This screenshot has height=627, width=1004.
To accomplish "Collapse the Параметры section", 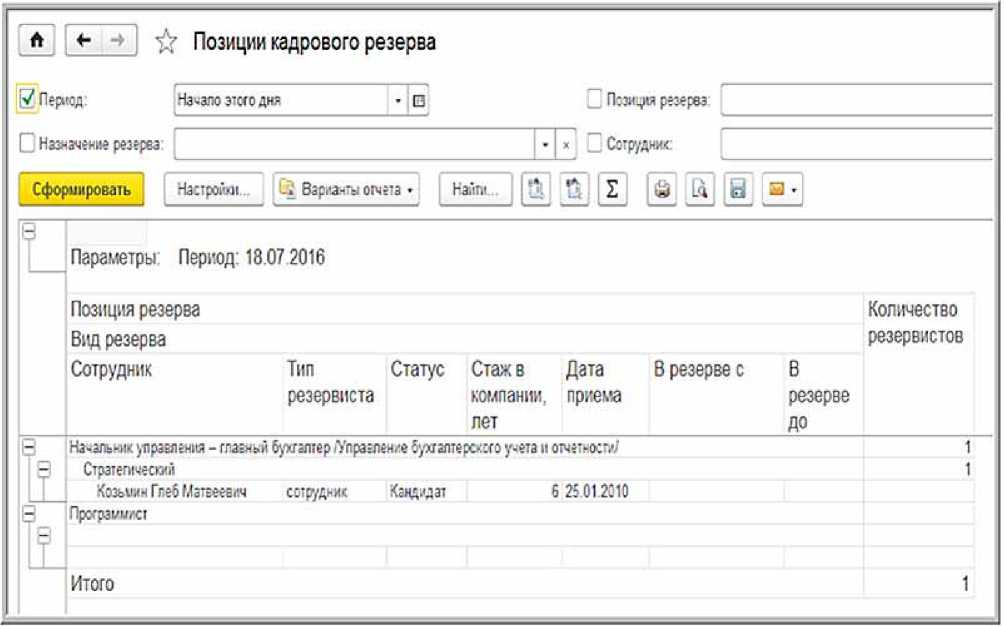I will (x=28, y=232).
